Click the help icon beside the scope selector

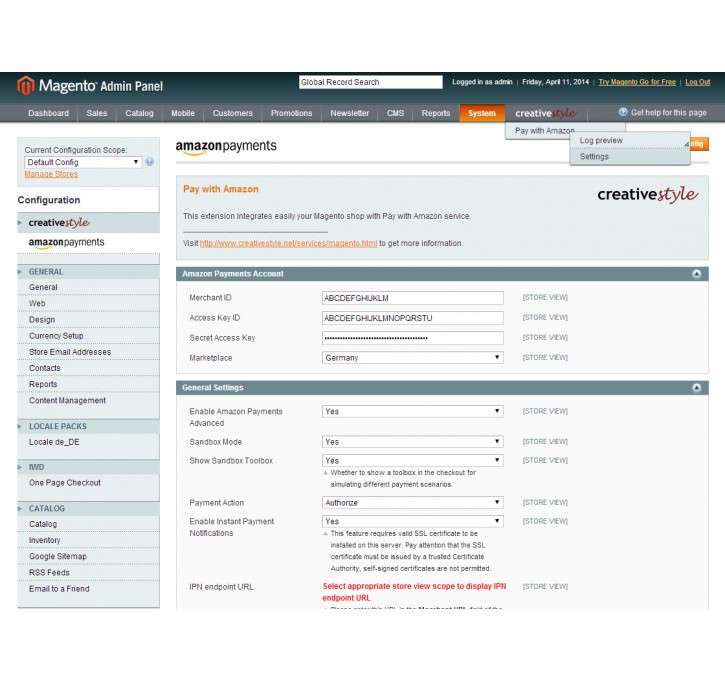coord(149,162)
